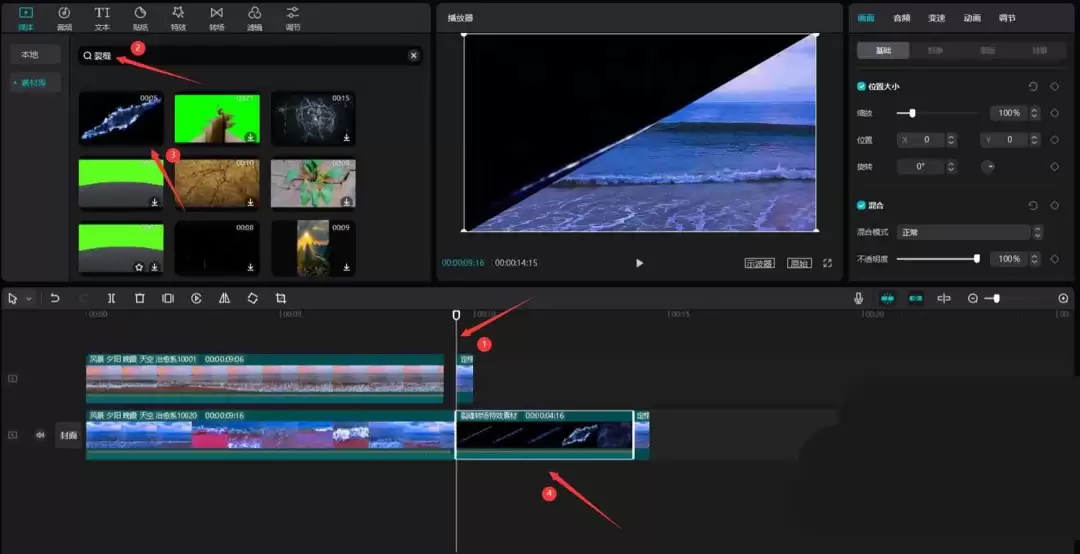The image size is (1080, 554).
Task: Click the 不透明度 opacity slider handle
Action: (x=976, y=259)
